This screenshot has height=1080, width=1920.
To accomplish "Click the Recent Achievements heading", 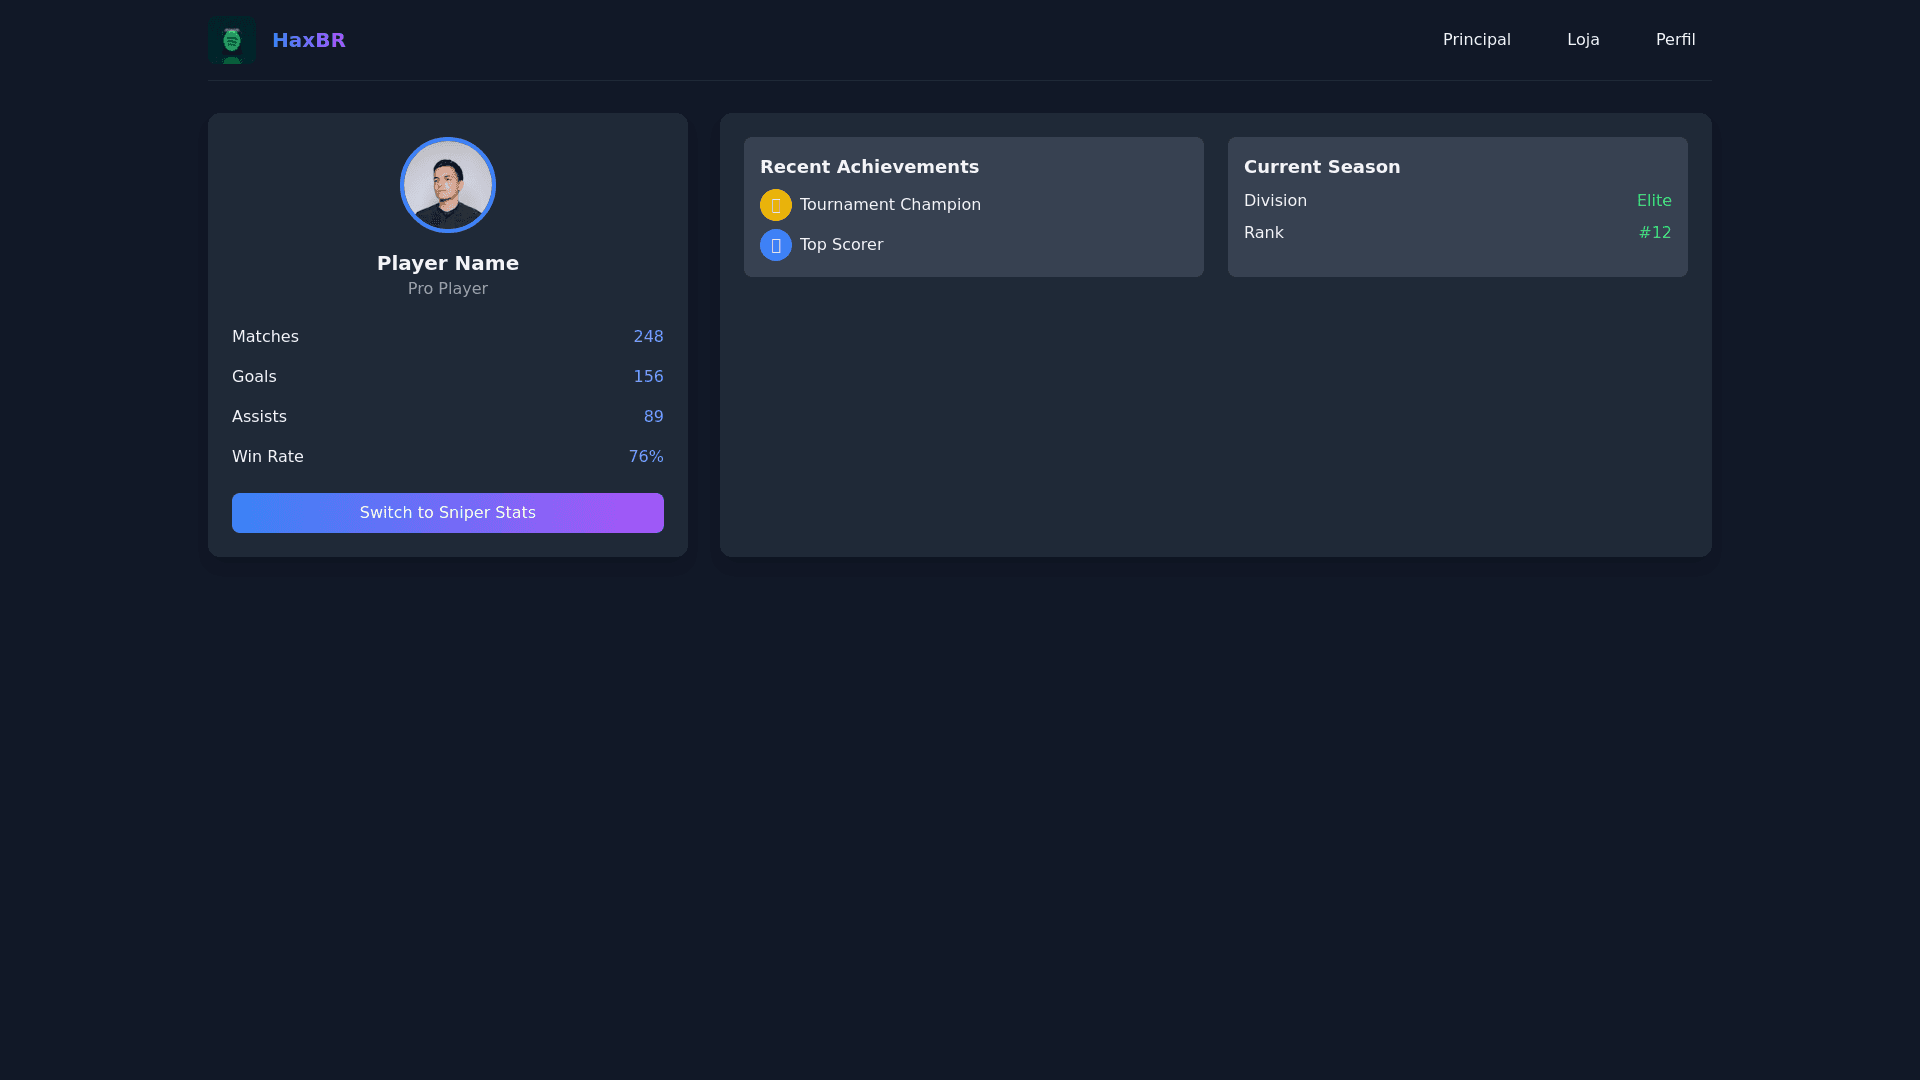I will (x=868, y=167).
